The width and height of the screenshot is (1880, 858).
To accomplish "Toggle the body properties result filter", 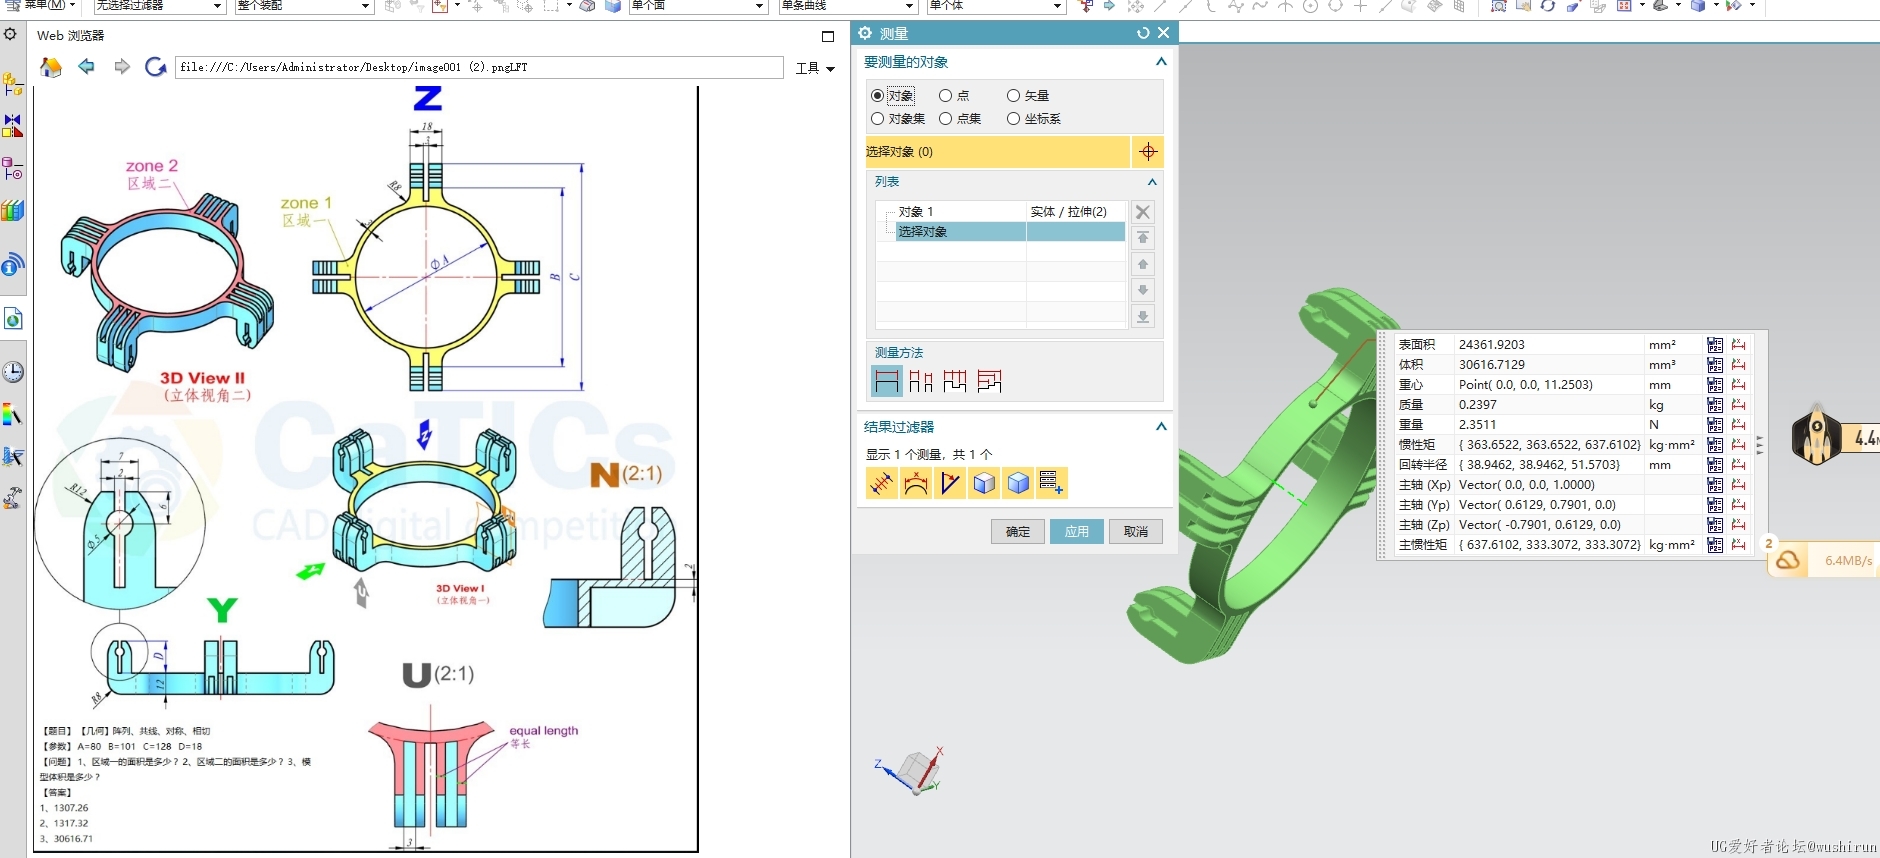I will click(1018, 483).
